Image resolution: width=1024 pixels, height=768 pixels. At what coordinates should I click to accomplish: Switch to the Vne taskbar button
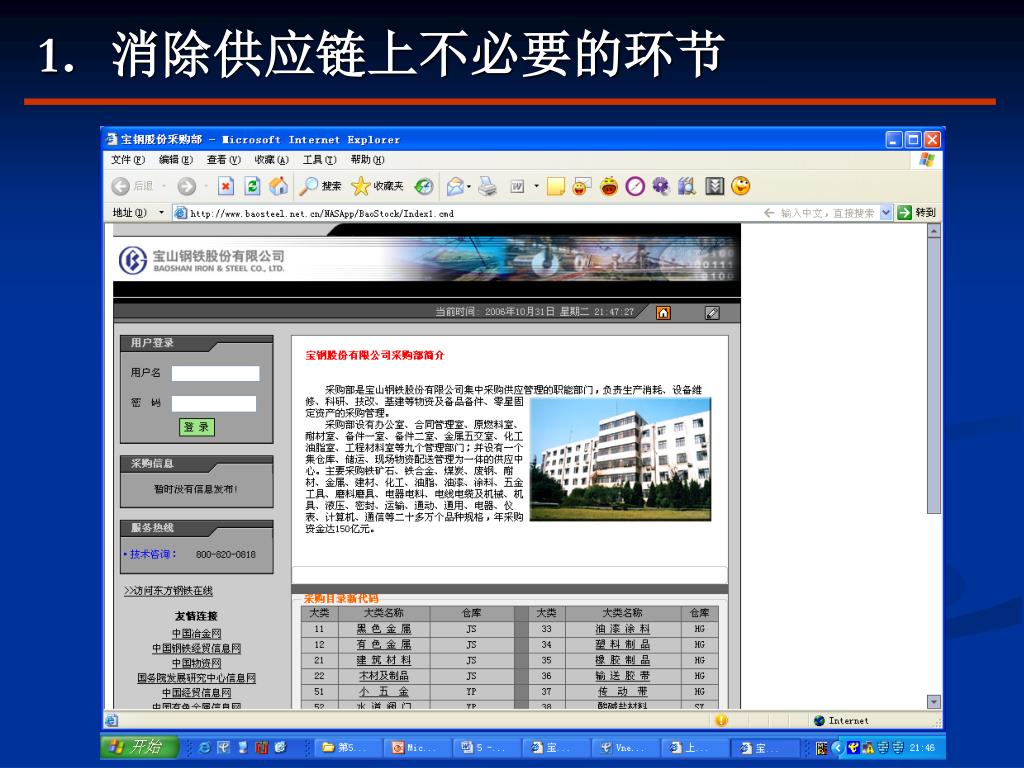(624, 748)
